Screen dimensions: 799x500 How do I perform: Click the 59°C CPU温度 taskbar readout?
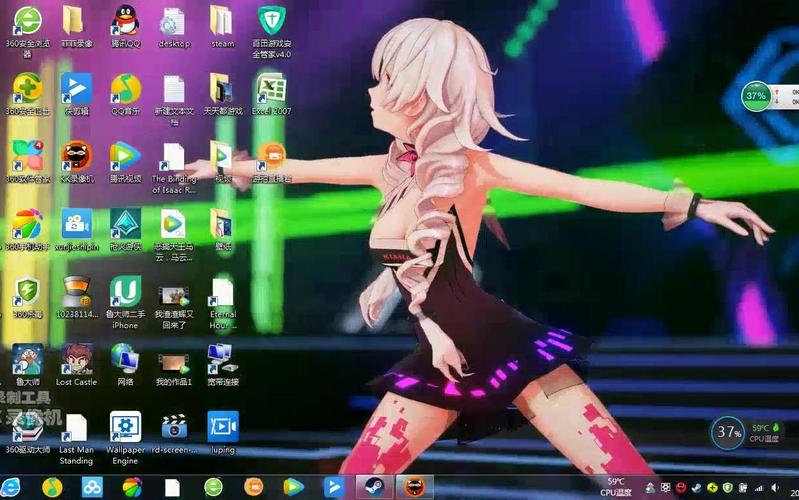616,487
